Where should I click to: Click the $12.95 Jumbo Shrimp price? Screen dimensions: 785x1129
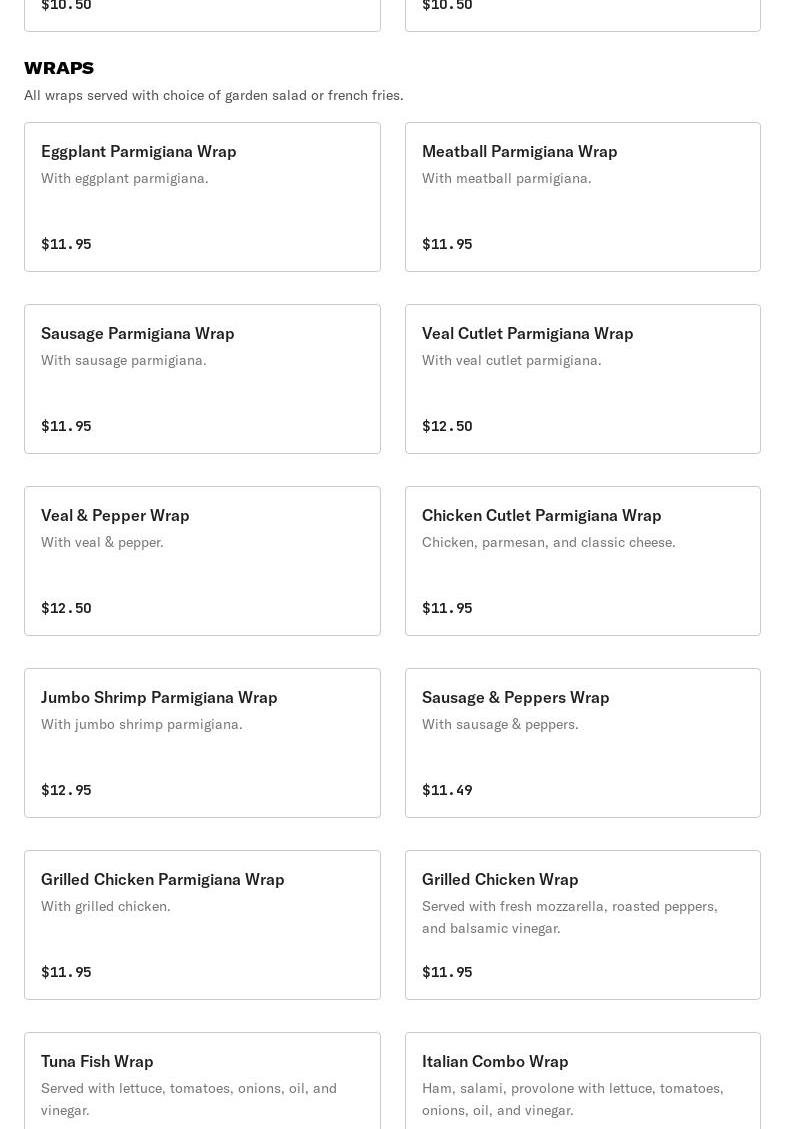[x=66, y=790]
